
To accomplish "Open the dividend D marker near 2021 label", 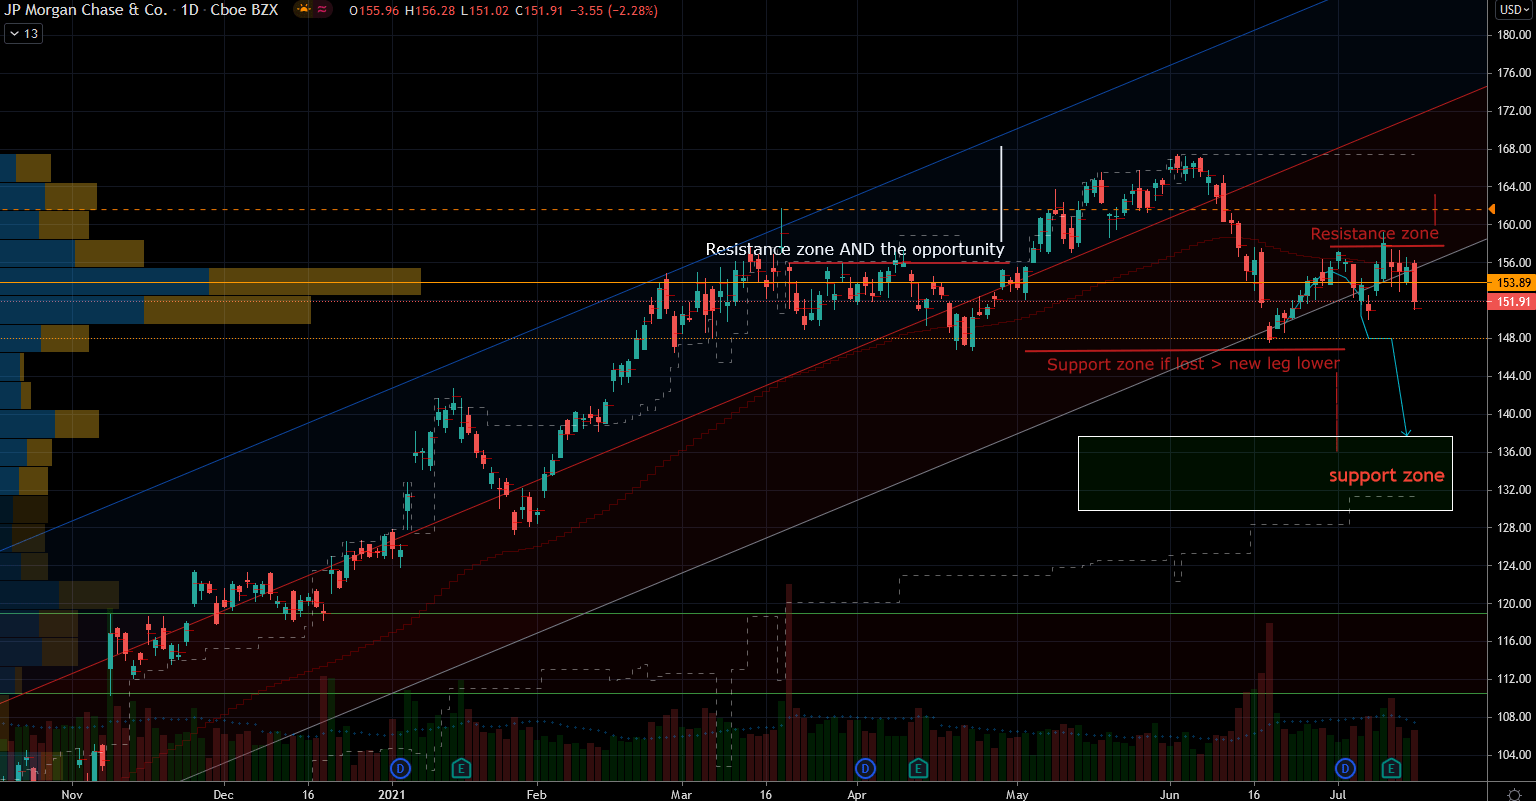I will [401, 768].
